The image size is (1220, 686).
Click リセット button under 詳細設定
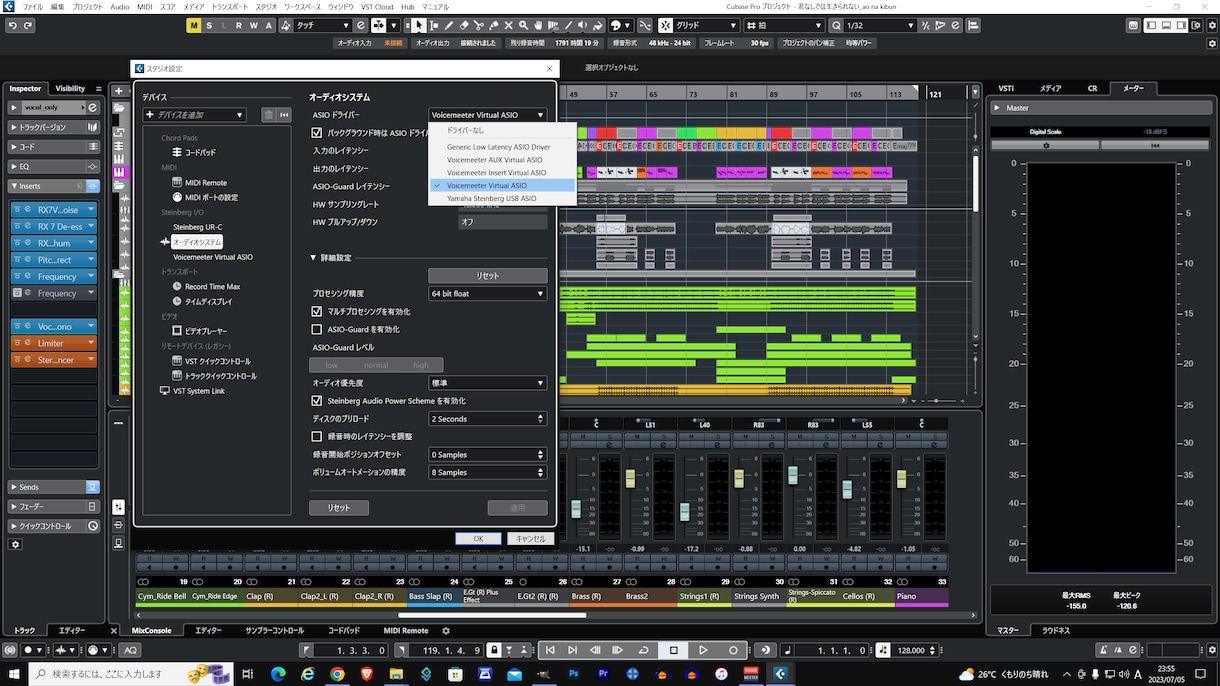488,276
